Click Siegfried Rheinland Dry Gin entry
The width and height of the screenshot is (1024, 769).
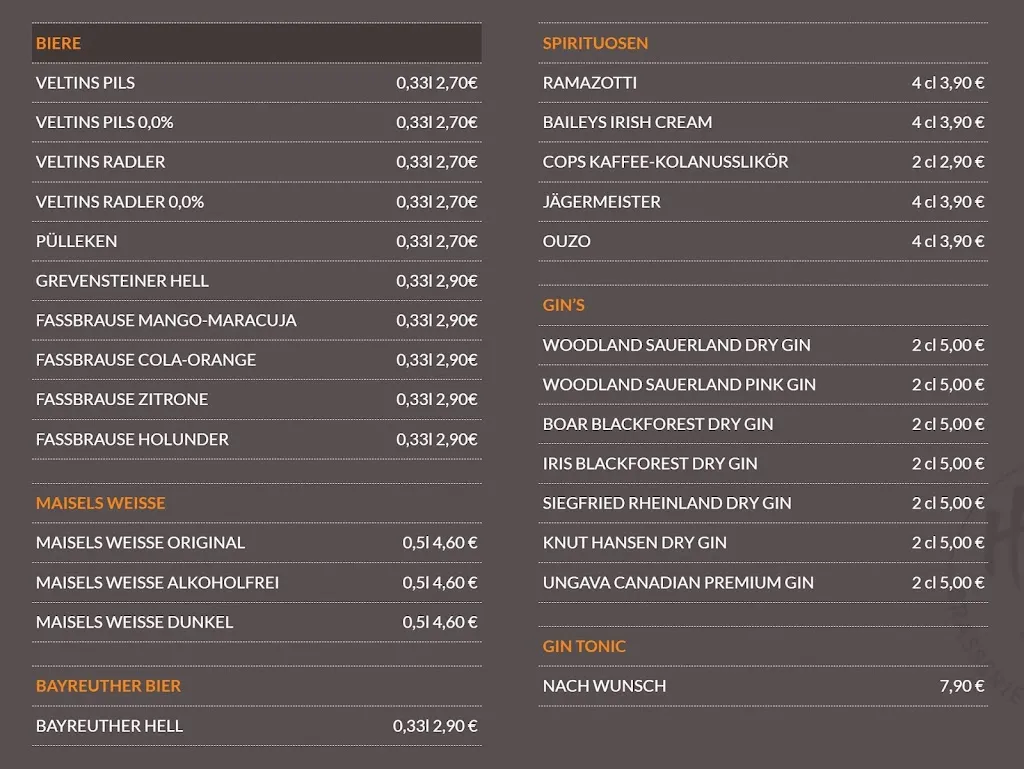pos(666,503)
